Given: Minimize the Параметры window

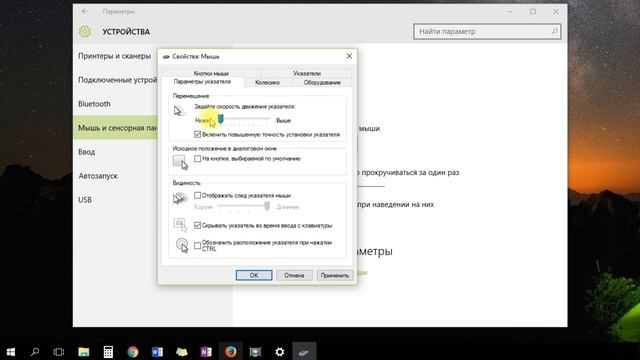Looking at the screenshot, I should [510, 11].
